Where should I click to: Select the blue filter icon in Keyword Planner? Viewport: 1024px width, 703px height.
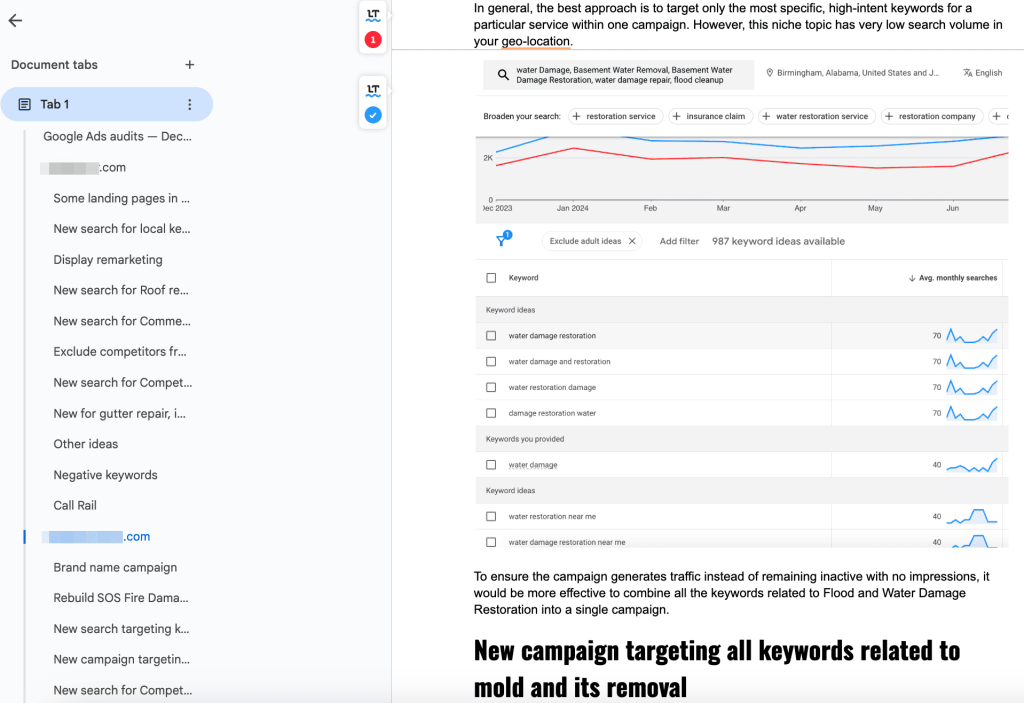tap(501, 240)
